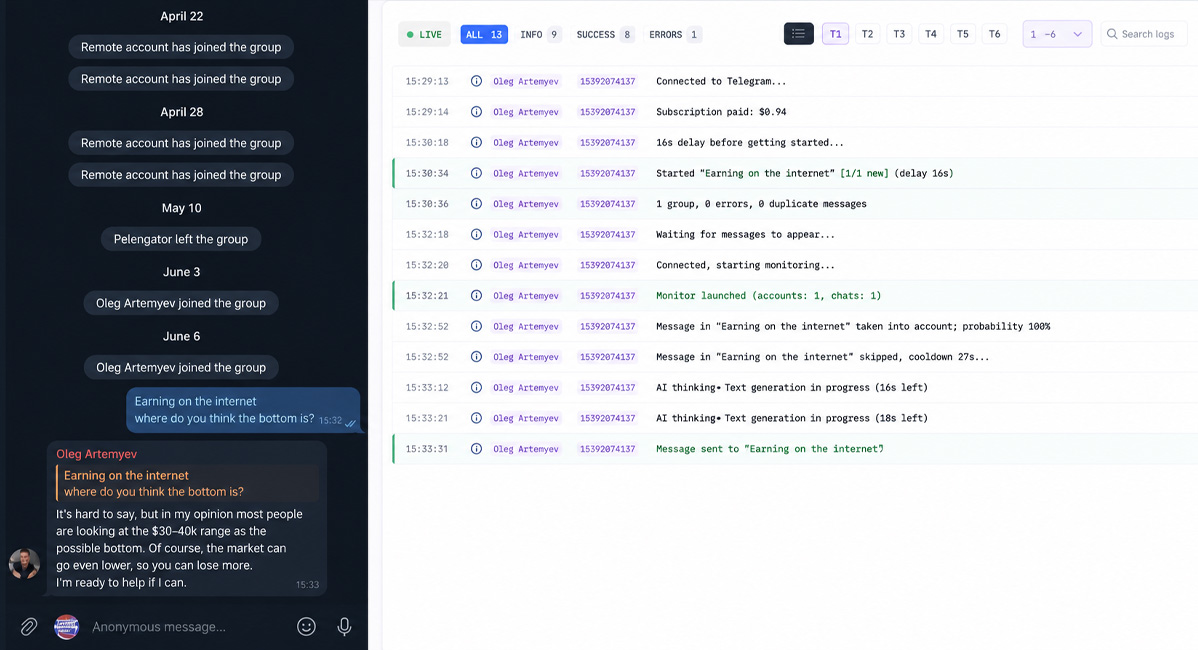
Task: Click log text '1 group, 0 errors, 0 duplicate messages'
Action: pyautogui.click(x=761, y=204)
